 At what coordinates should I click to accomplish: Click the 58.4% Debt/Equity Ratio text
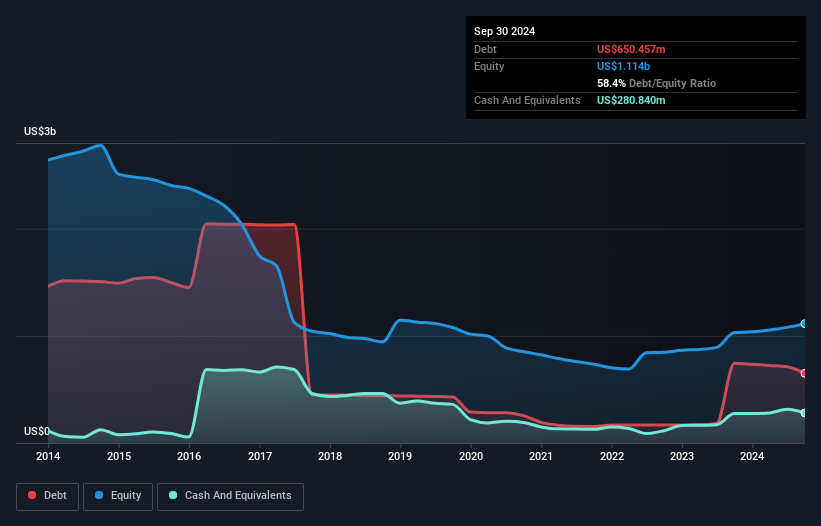click(x=656, y=83)
